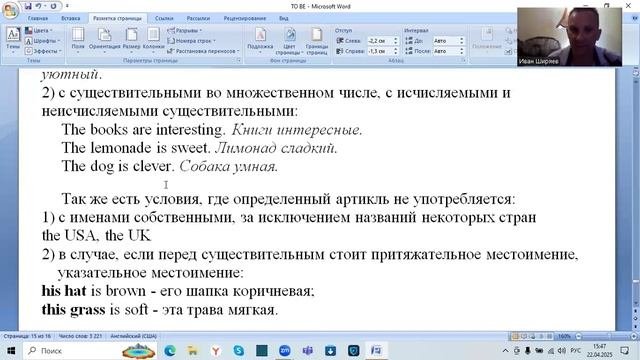Click the Word app icon in taskbar
The width and height of the screenshot is (640, 360).
pyautogui.click(x=376, y=351)
